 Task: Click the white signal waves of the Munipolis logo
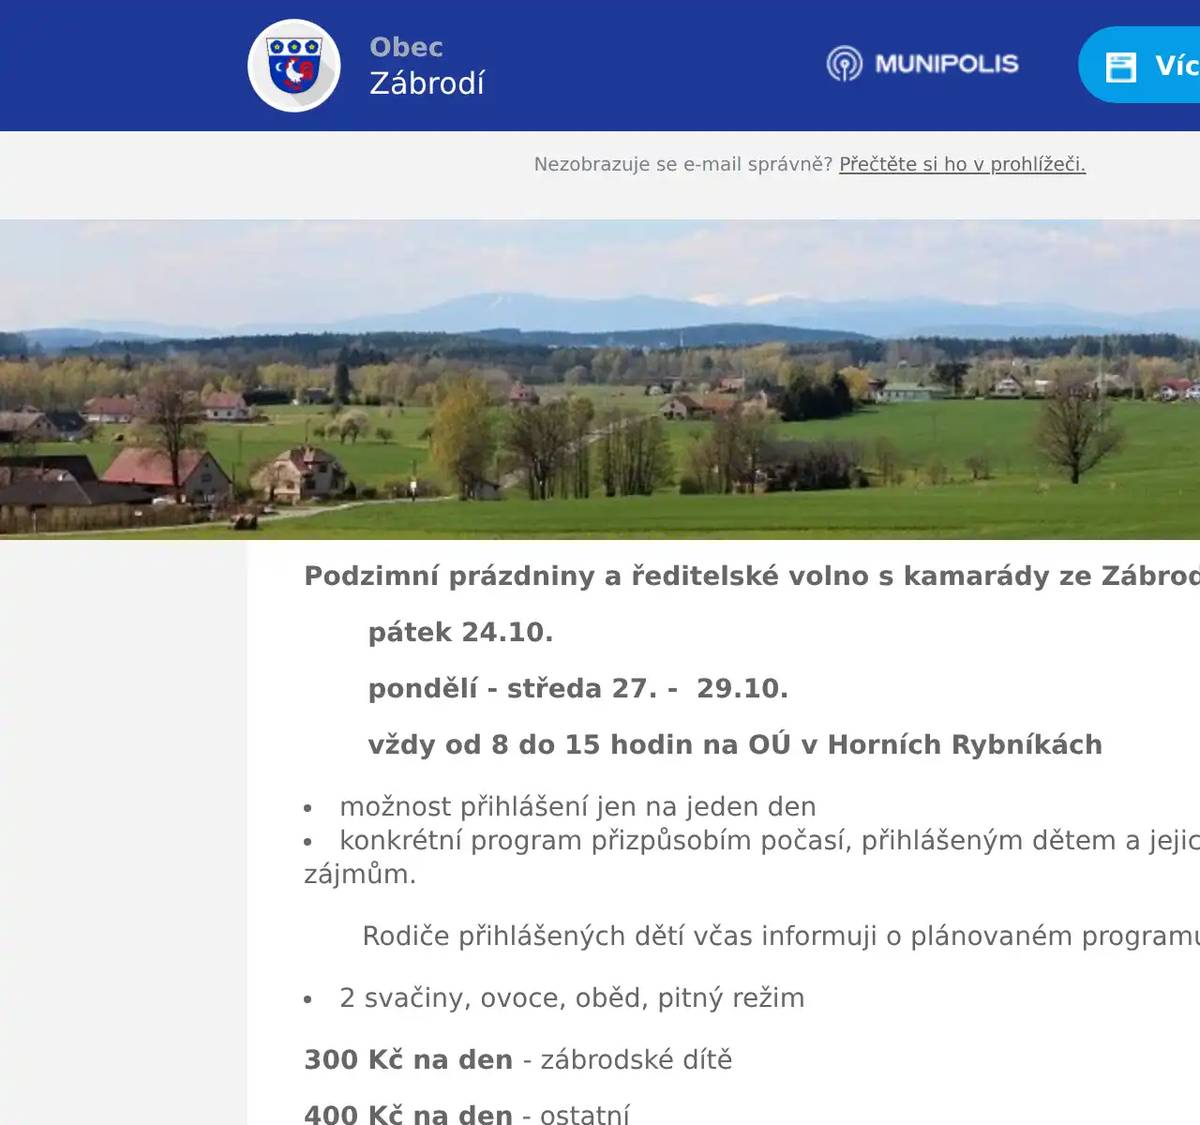(845, 58)
